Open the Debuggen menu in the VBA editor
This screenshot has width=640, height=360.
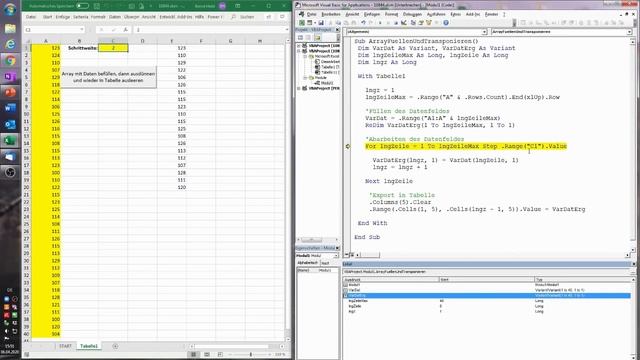pos(412,14)
